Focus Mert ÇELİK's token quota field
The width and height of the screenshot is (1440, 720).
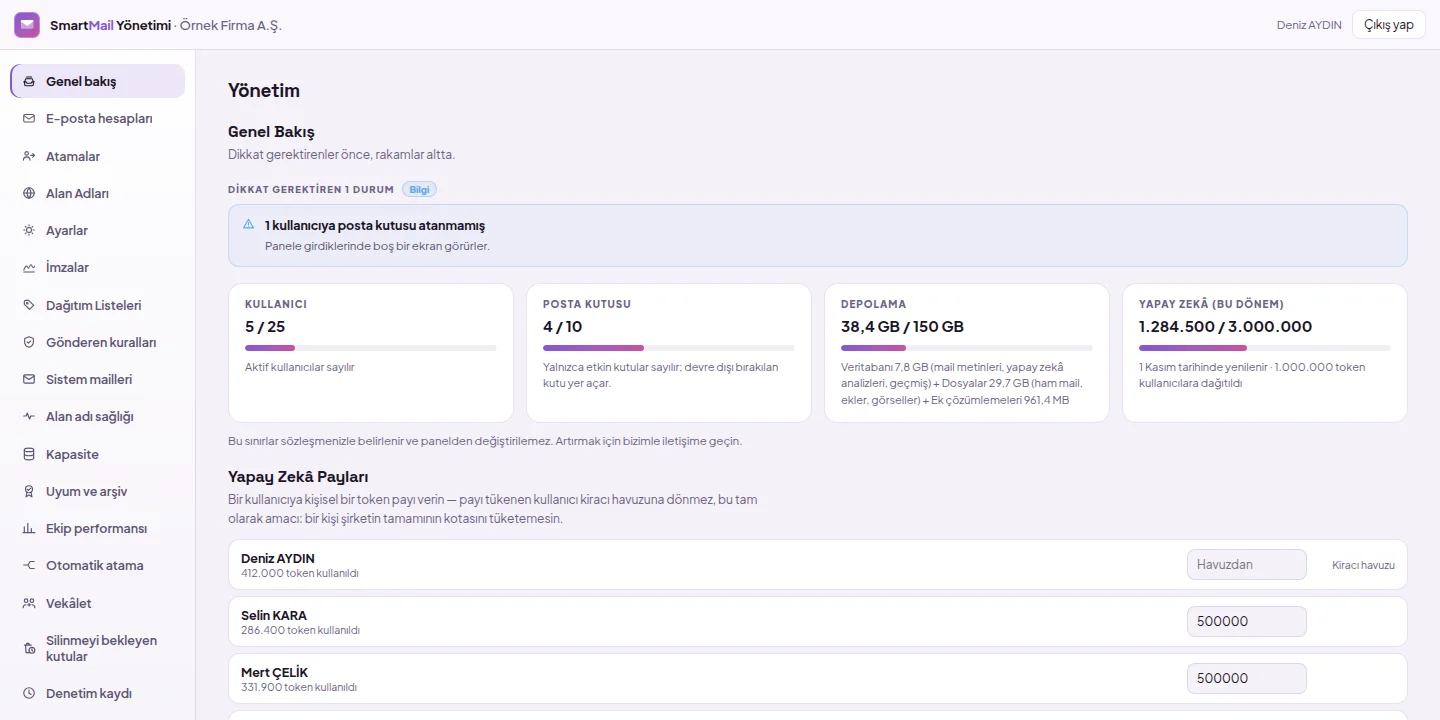(1247, 678)
